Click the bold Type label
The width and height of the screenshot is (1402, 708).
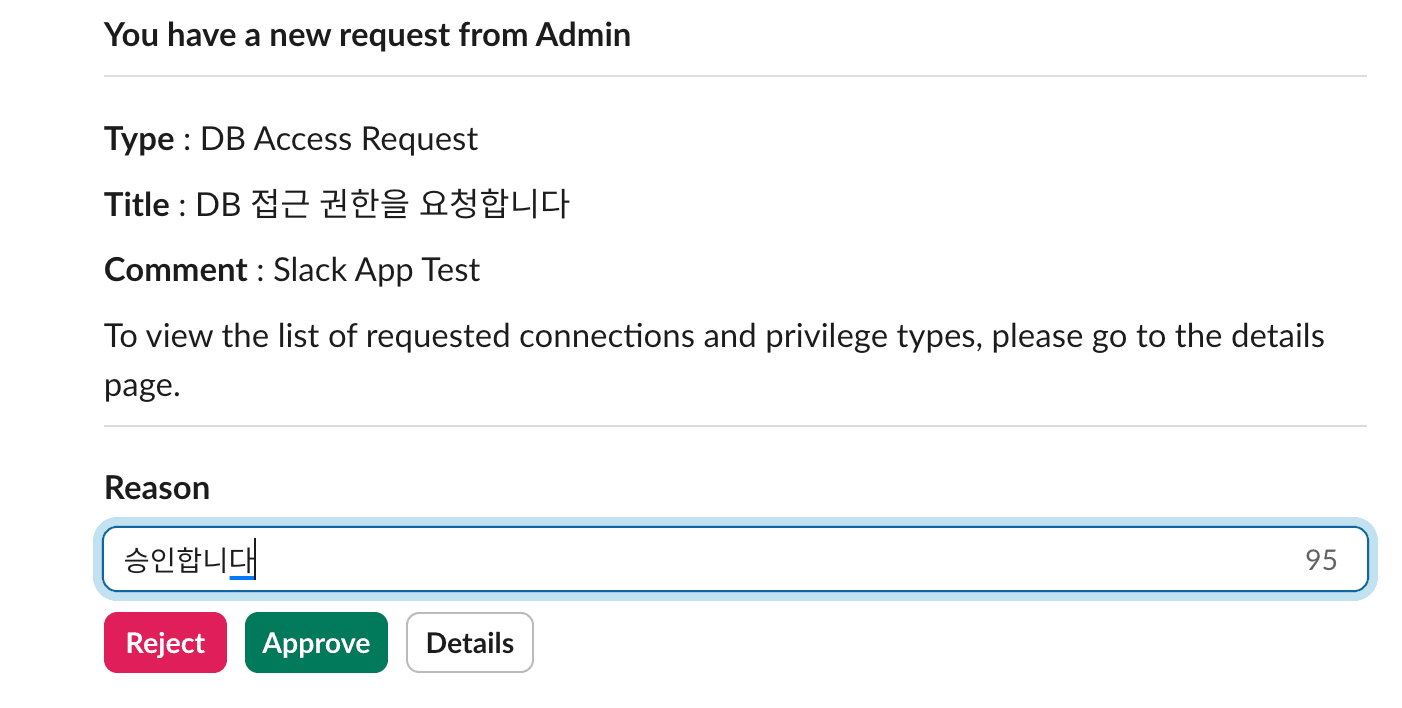[x=138, y=139]
